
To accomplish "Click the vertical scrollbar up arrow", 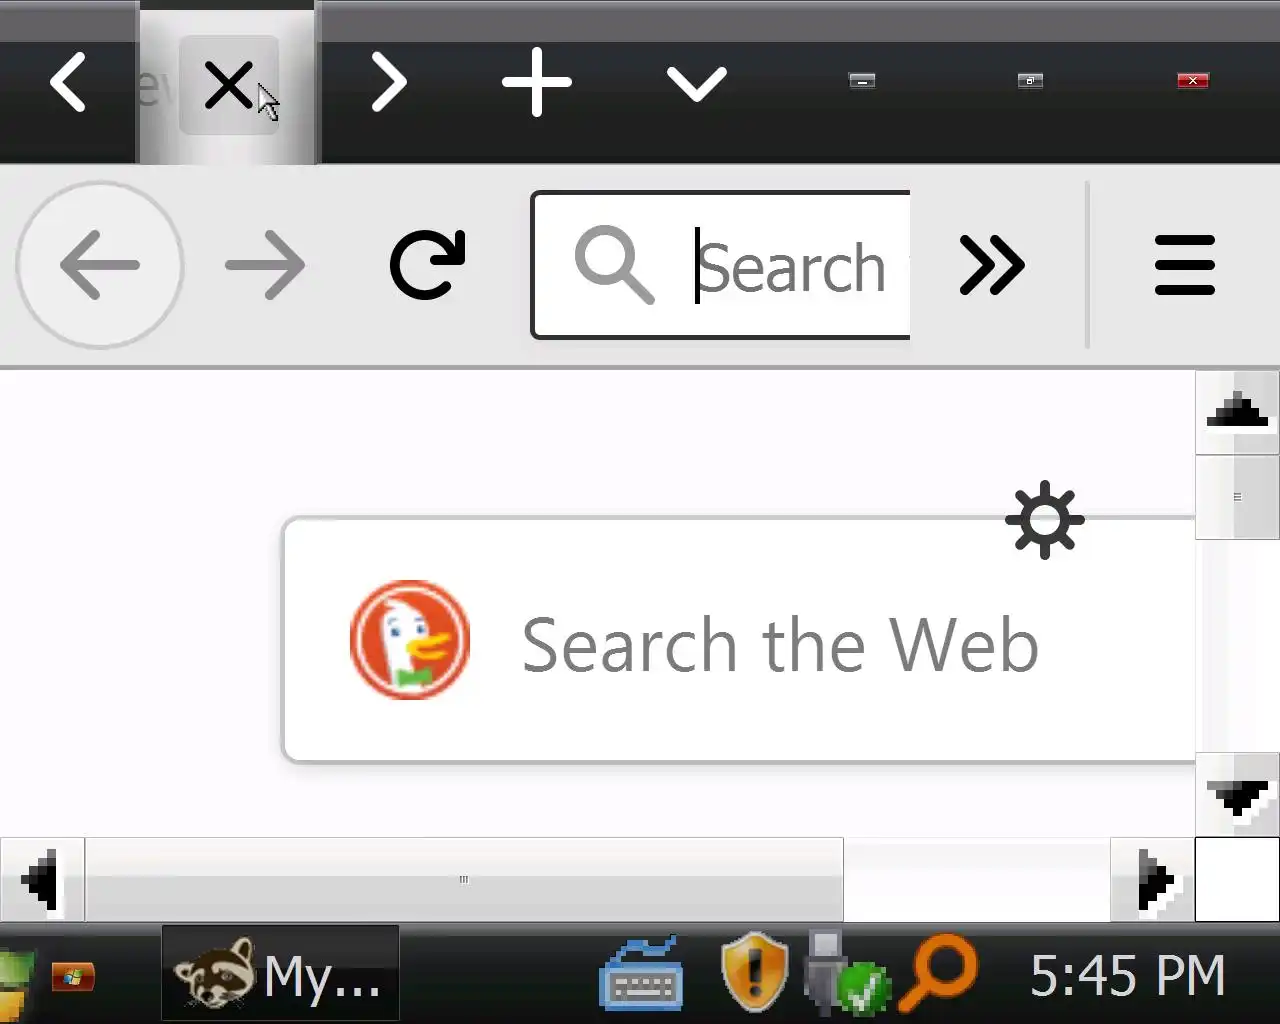I will click(1237, 412).
